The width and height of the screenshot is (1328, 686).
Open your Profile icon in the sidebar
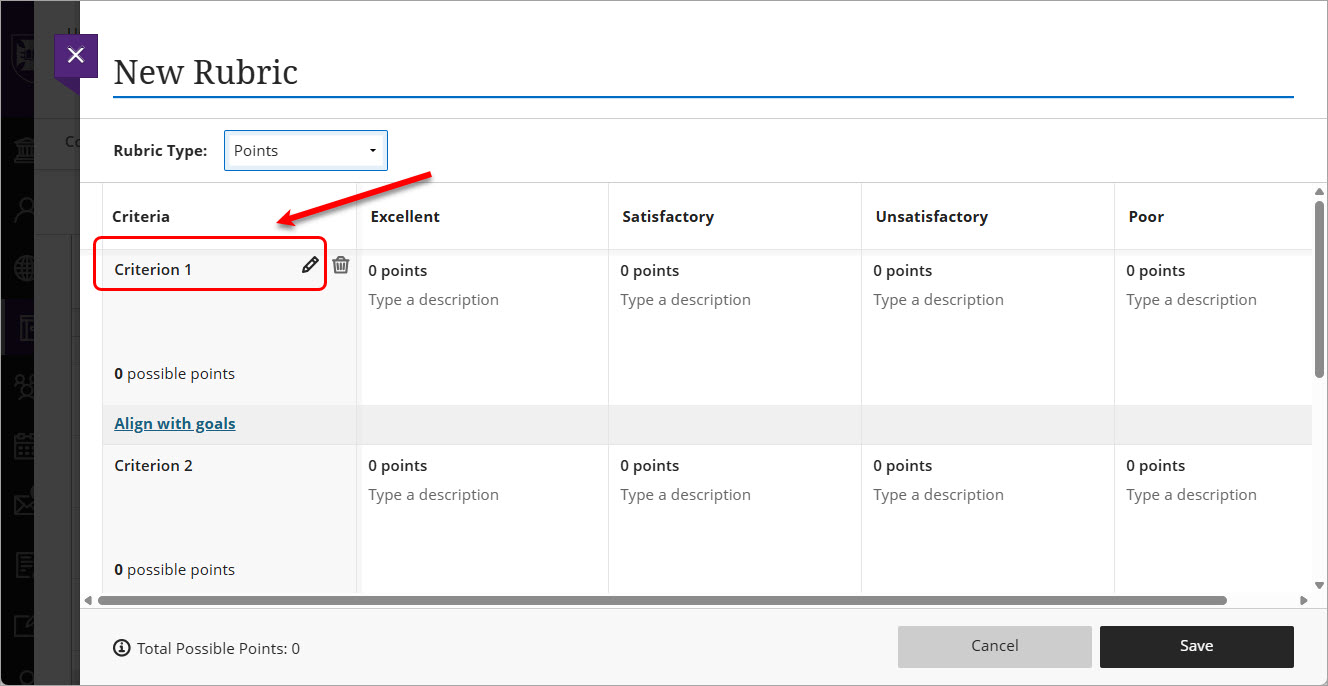pyautogui.click(x=22, y=207)
